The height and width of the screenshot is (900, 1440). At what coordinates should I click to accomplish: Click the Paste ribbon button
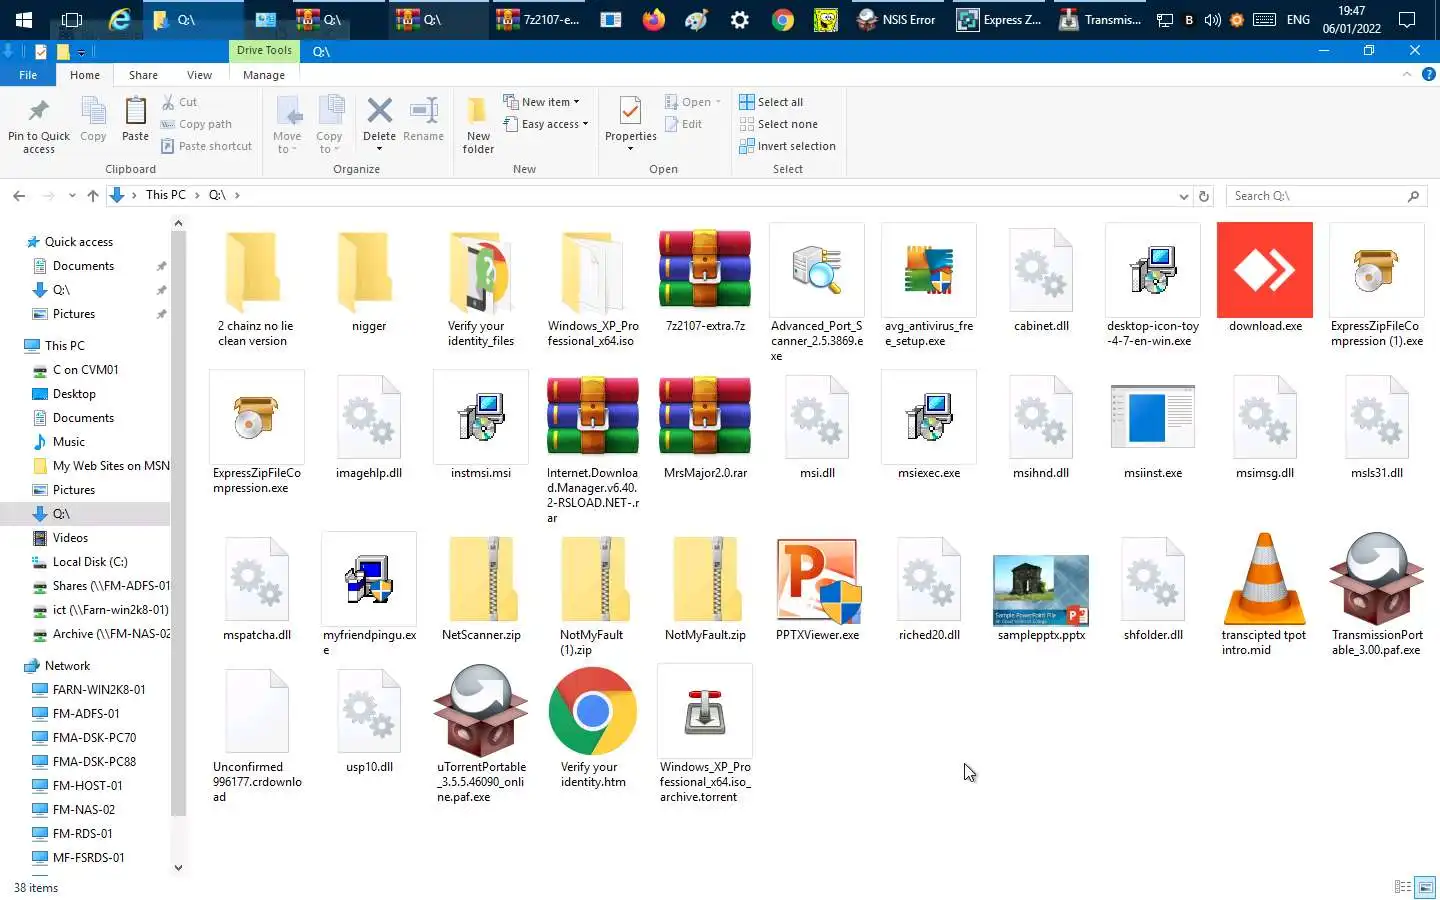tap(135, 120)
